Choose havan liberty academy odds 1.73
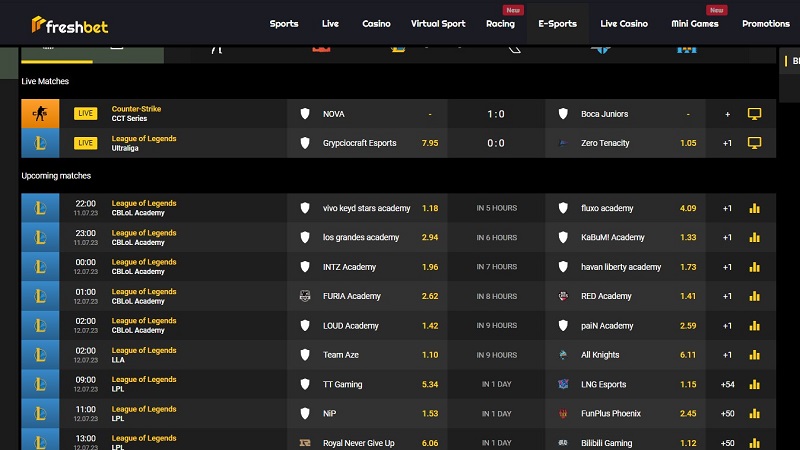Image resolution: width=800 pixels, height=450 pixels. pyautogui.click(x=688, y=267)
